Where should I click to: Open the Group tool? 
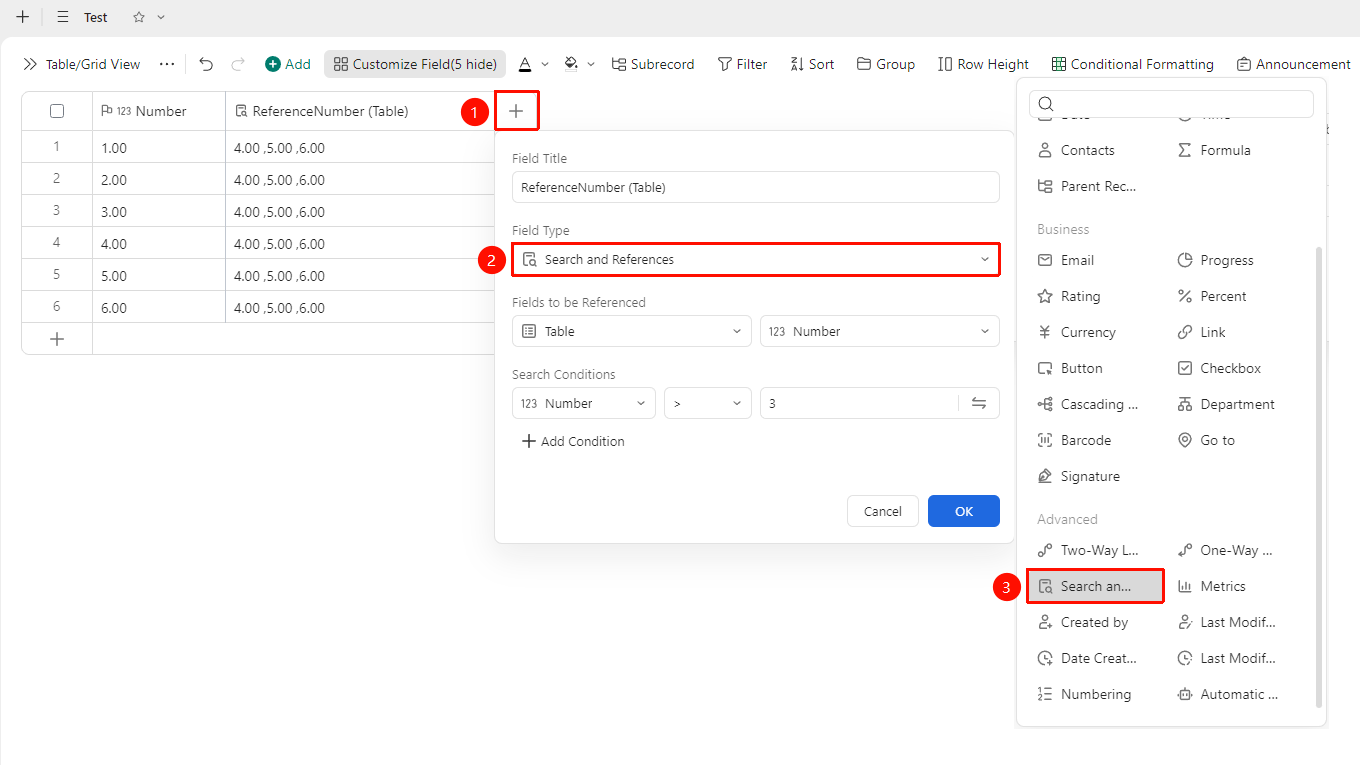(886, 64)
